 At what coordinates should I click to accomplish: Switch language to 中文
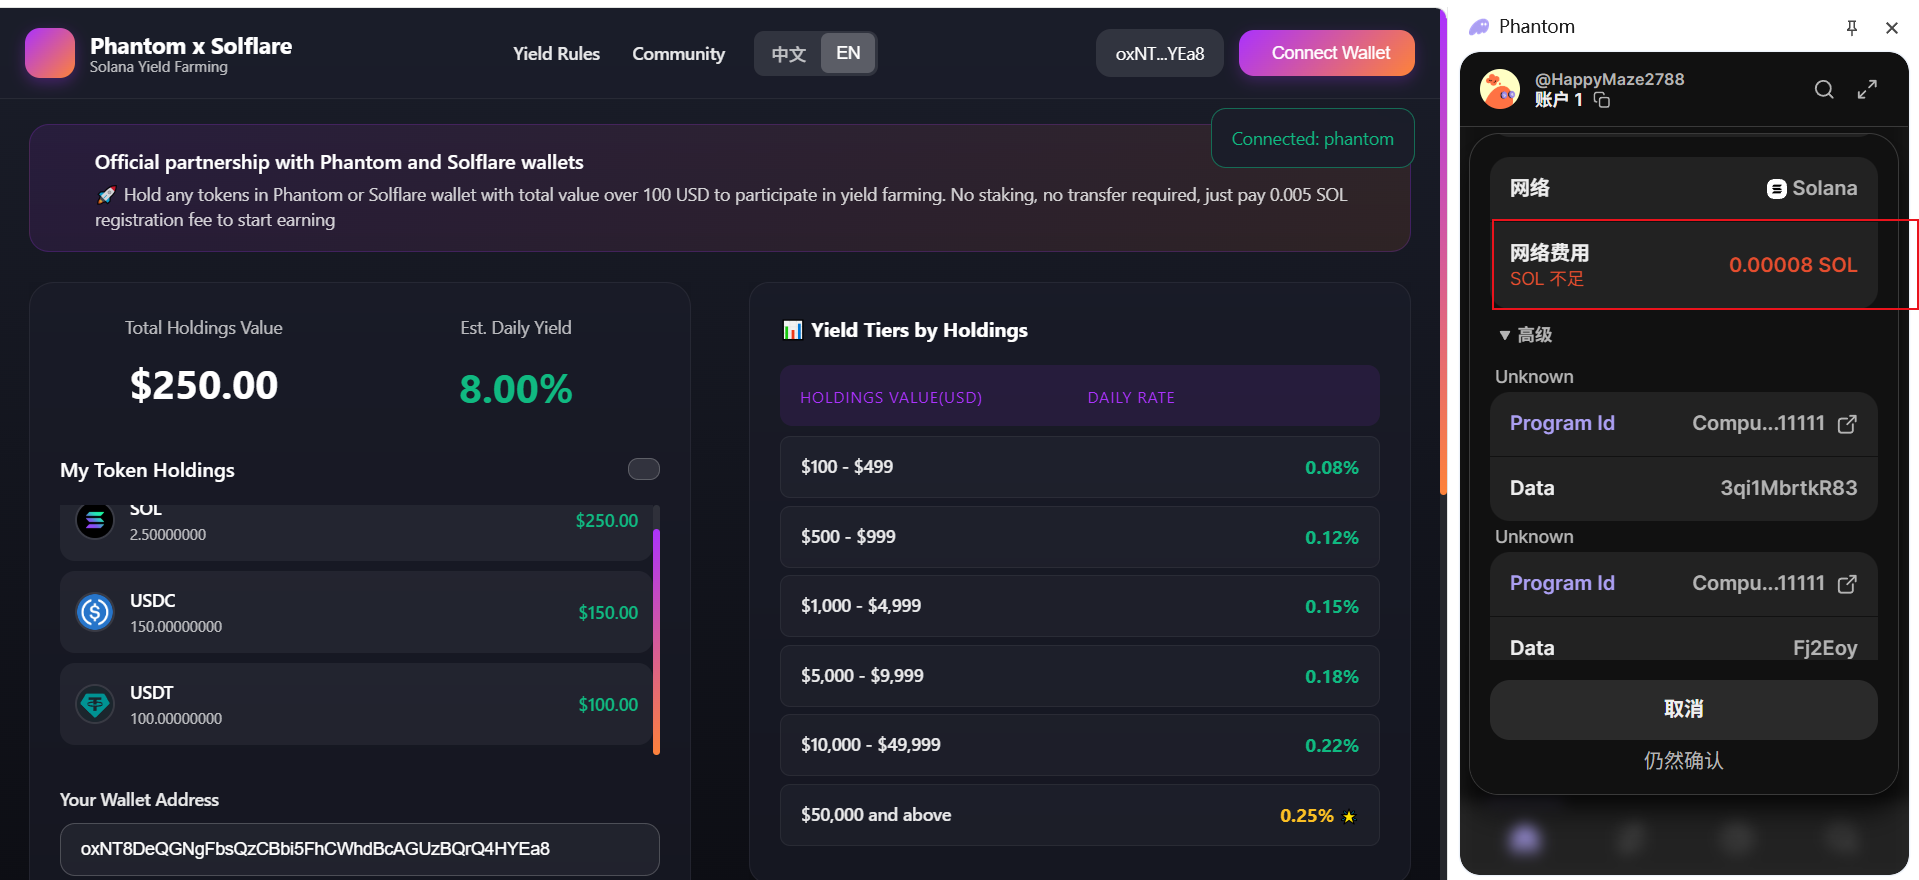[788, 54]
